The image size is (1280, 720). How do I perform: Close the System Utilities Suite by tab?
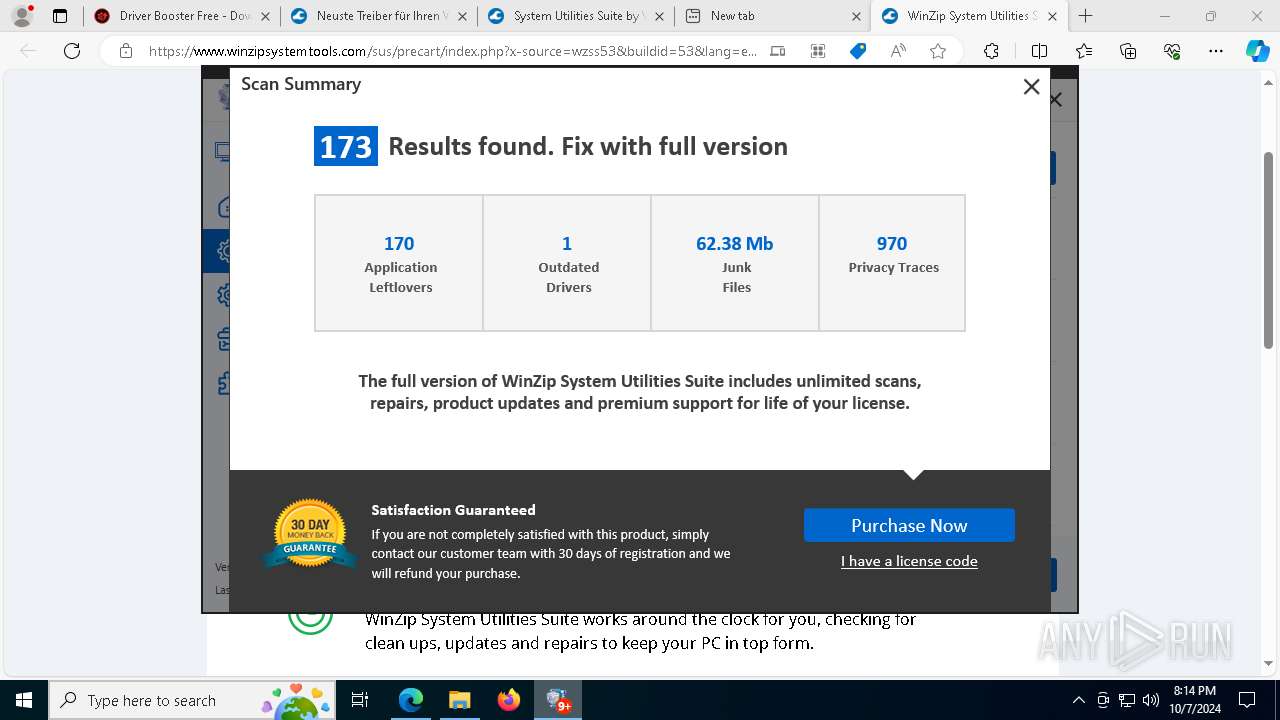(x=658, y=16)
